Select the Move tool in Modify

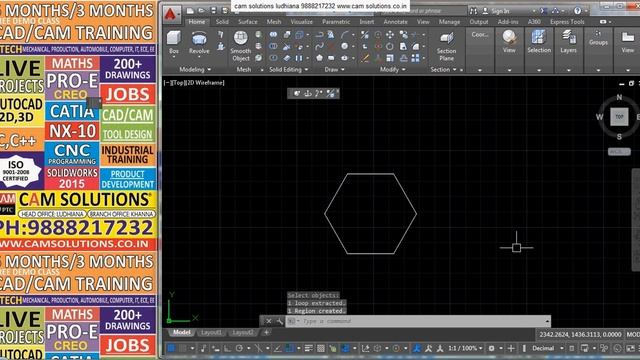(390, 35)
